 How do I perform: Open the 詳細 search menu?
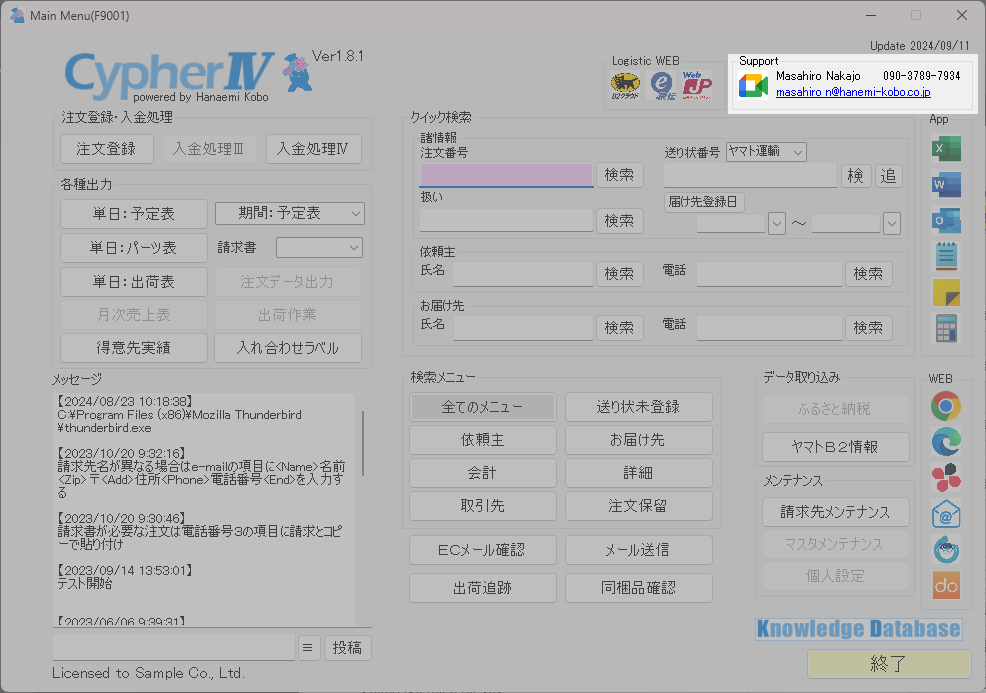pos(638,473)
